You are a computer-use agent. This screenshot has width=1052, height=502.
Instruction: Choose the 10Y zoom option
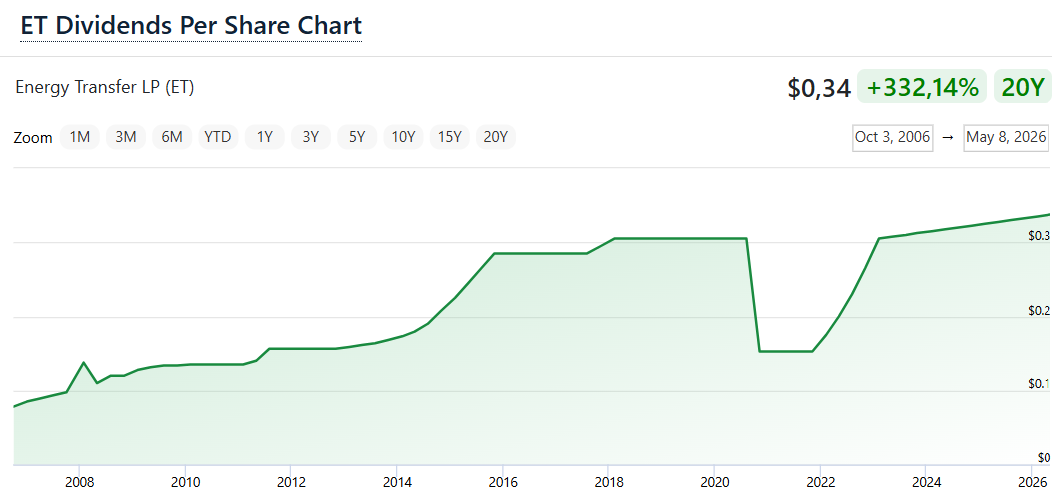(403, 137)
